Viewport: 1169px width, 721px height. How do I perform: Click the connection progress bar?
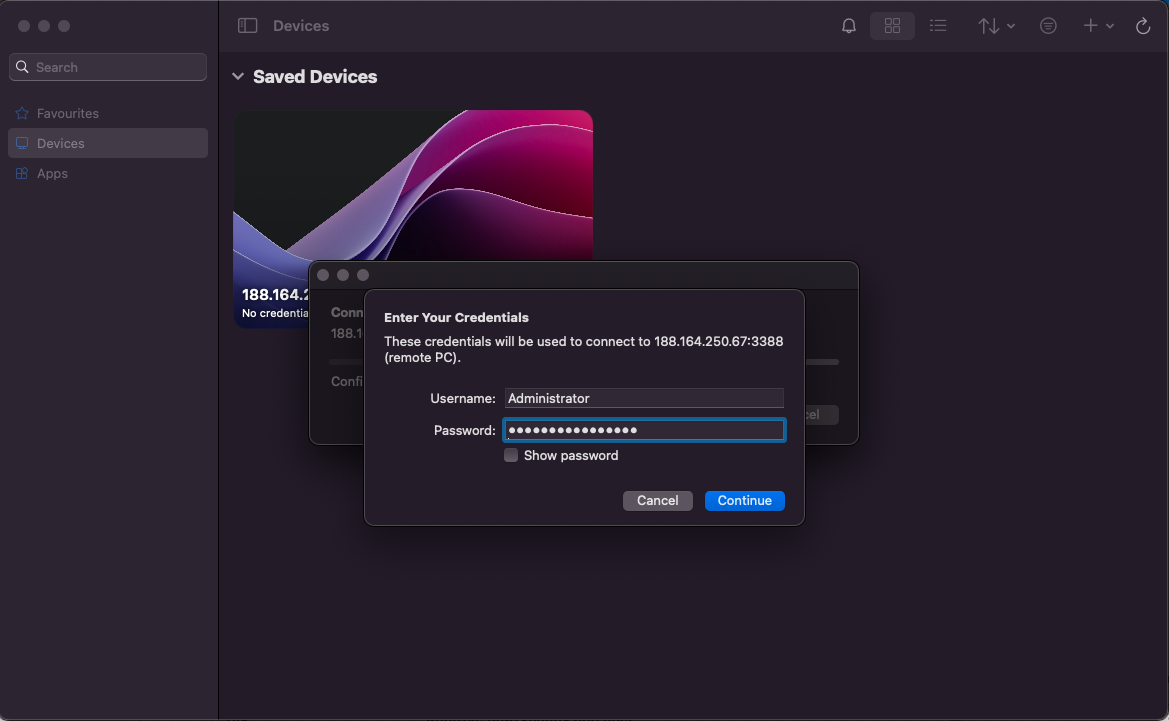coord(822,362)
